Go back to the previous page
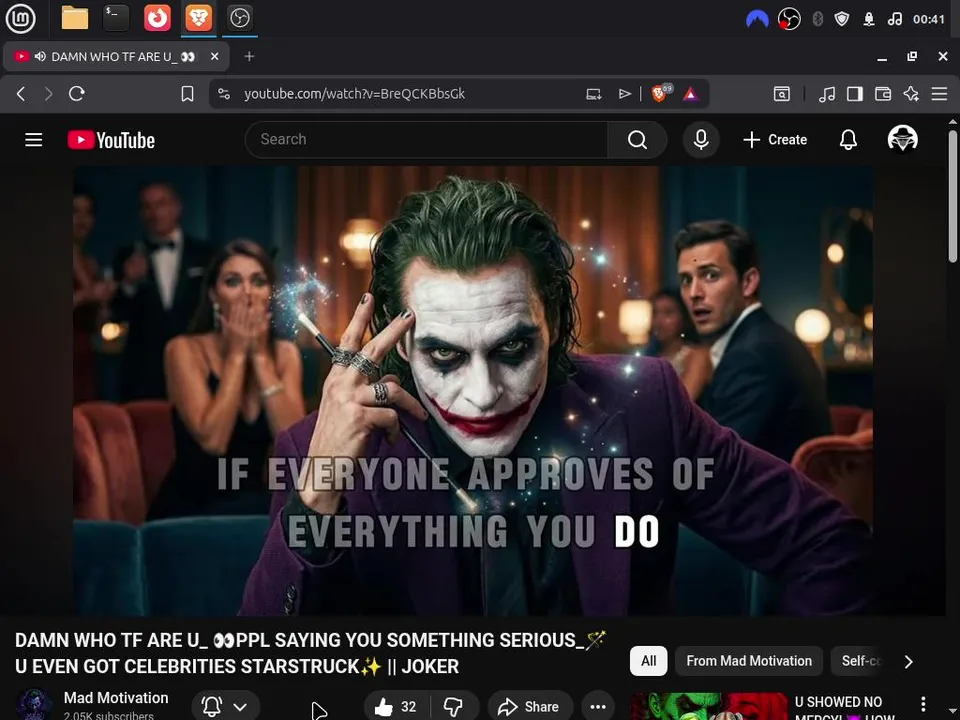Viewport: 960px width, 720px height. tap(21, 94)
